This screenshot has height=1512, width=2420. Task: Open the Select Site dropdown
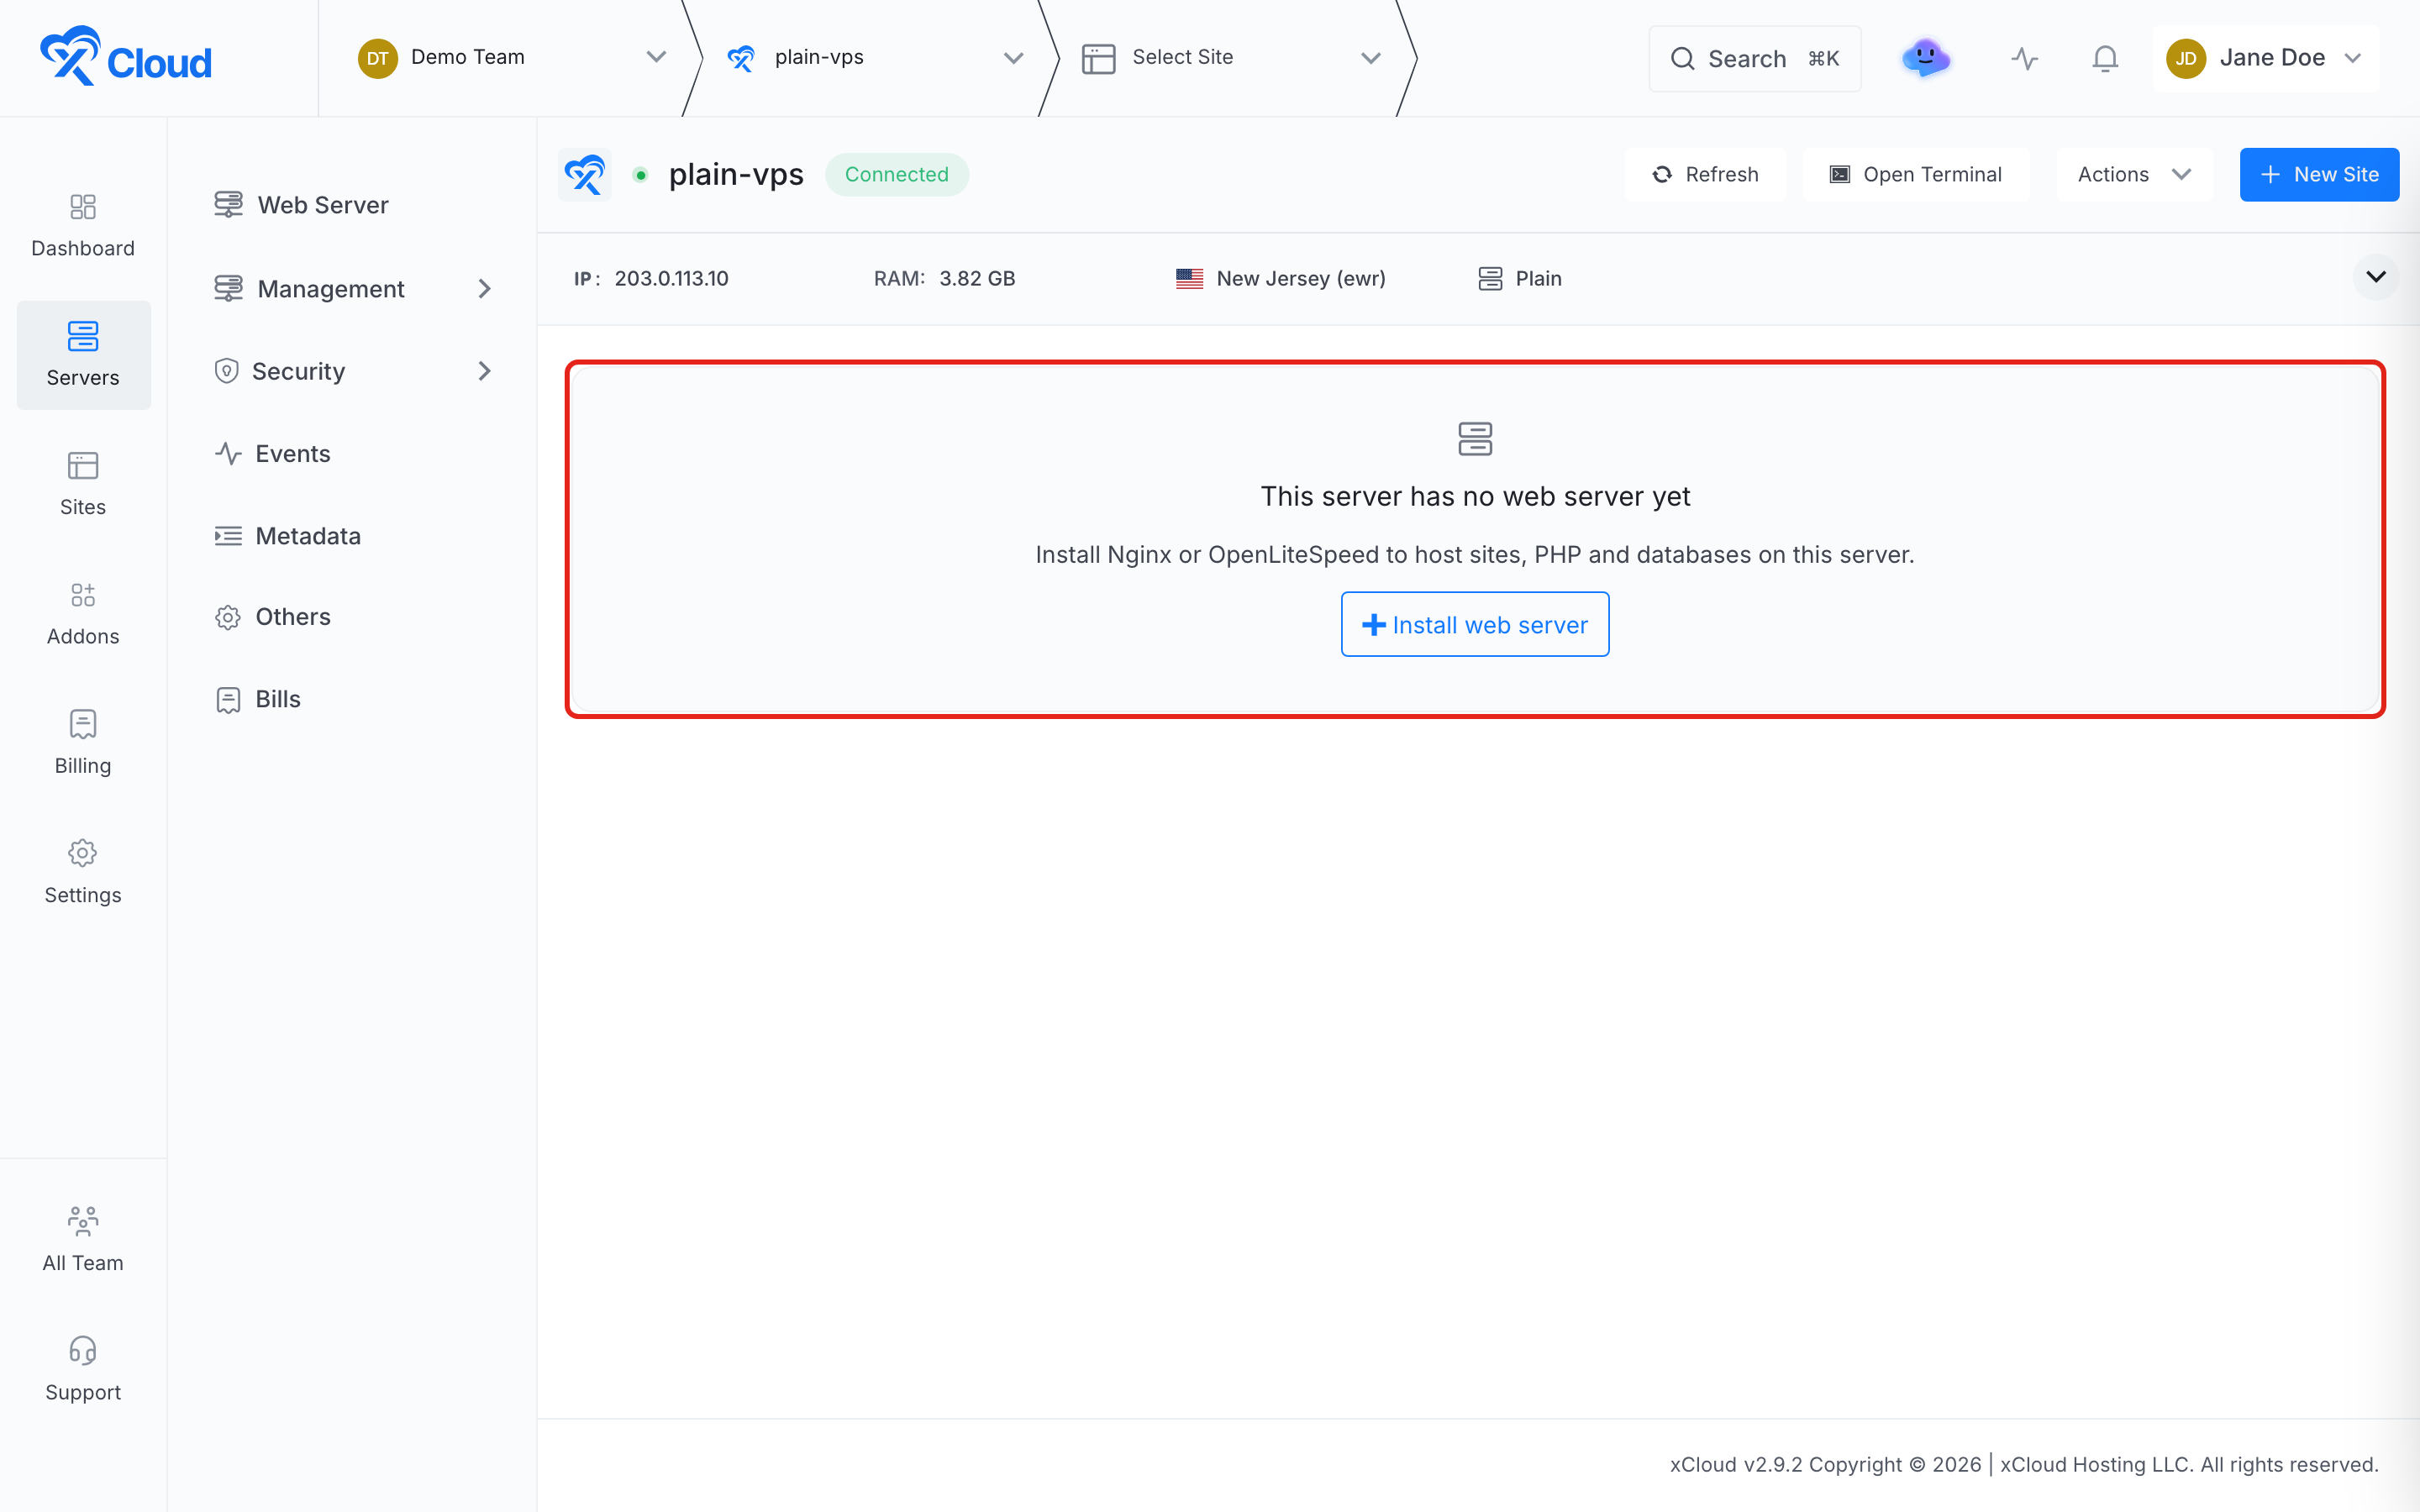[x=1231, y=58]
